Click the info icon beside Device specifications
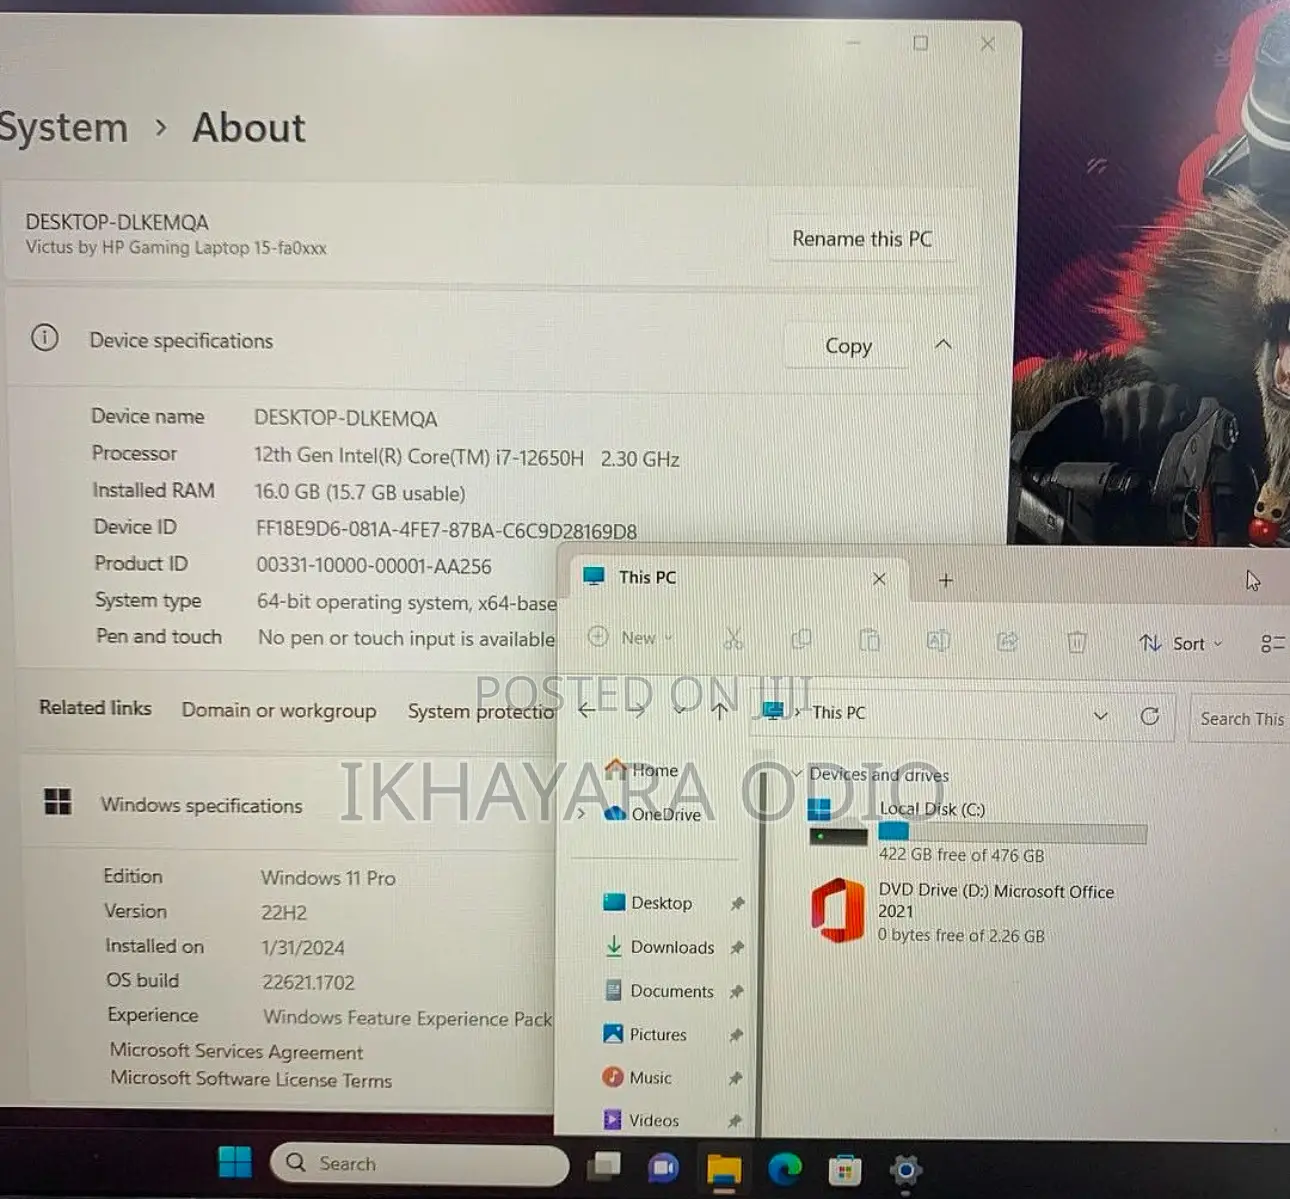1290x1199 pixels. tap(45, 338)
